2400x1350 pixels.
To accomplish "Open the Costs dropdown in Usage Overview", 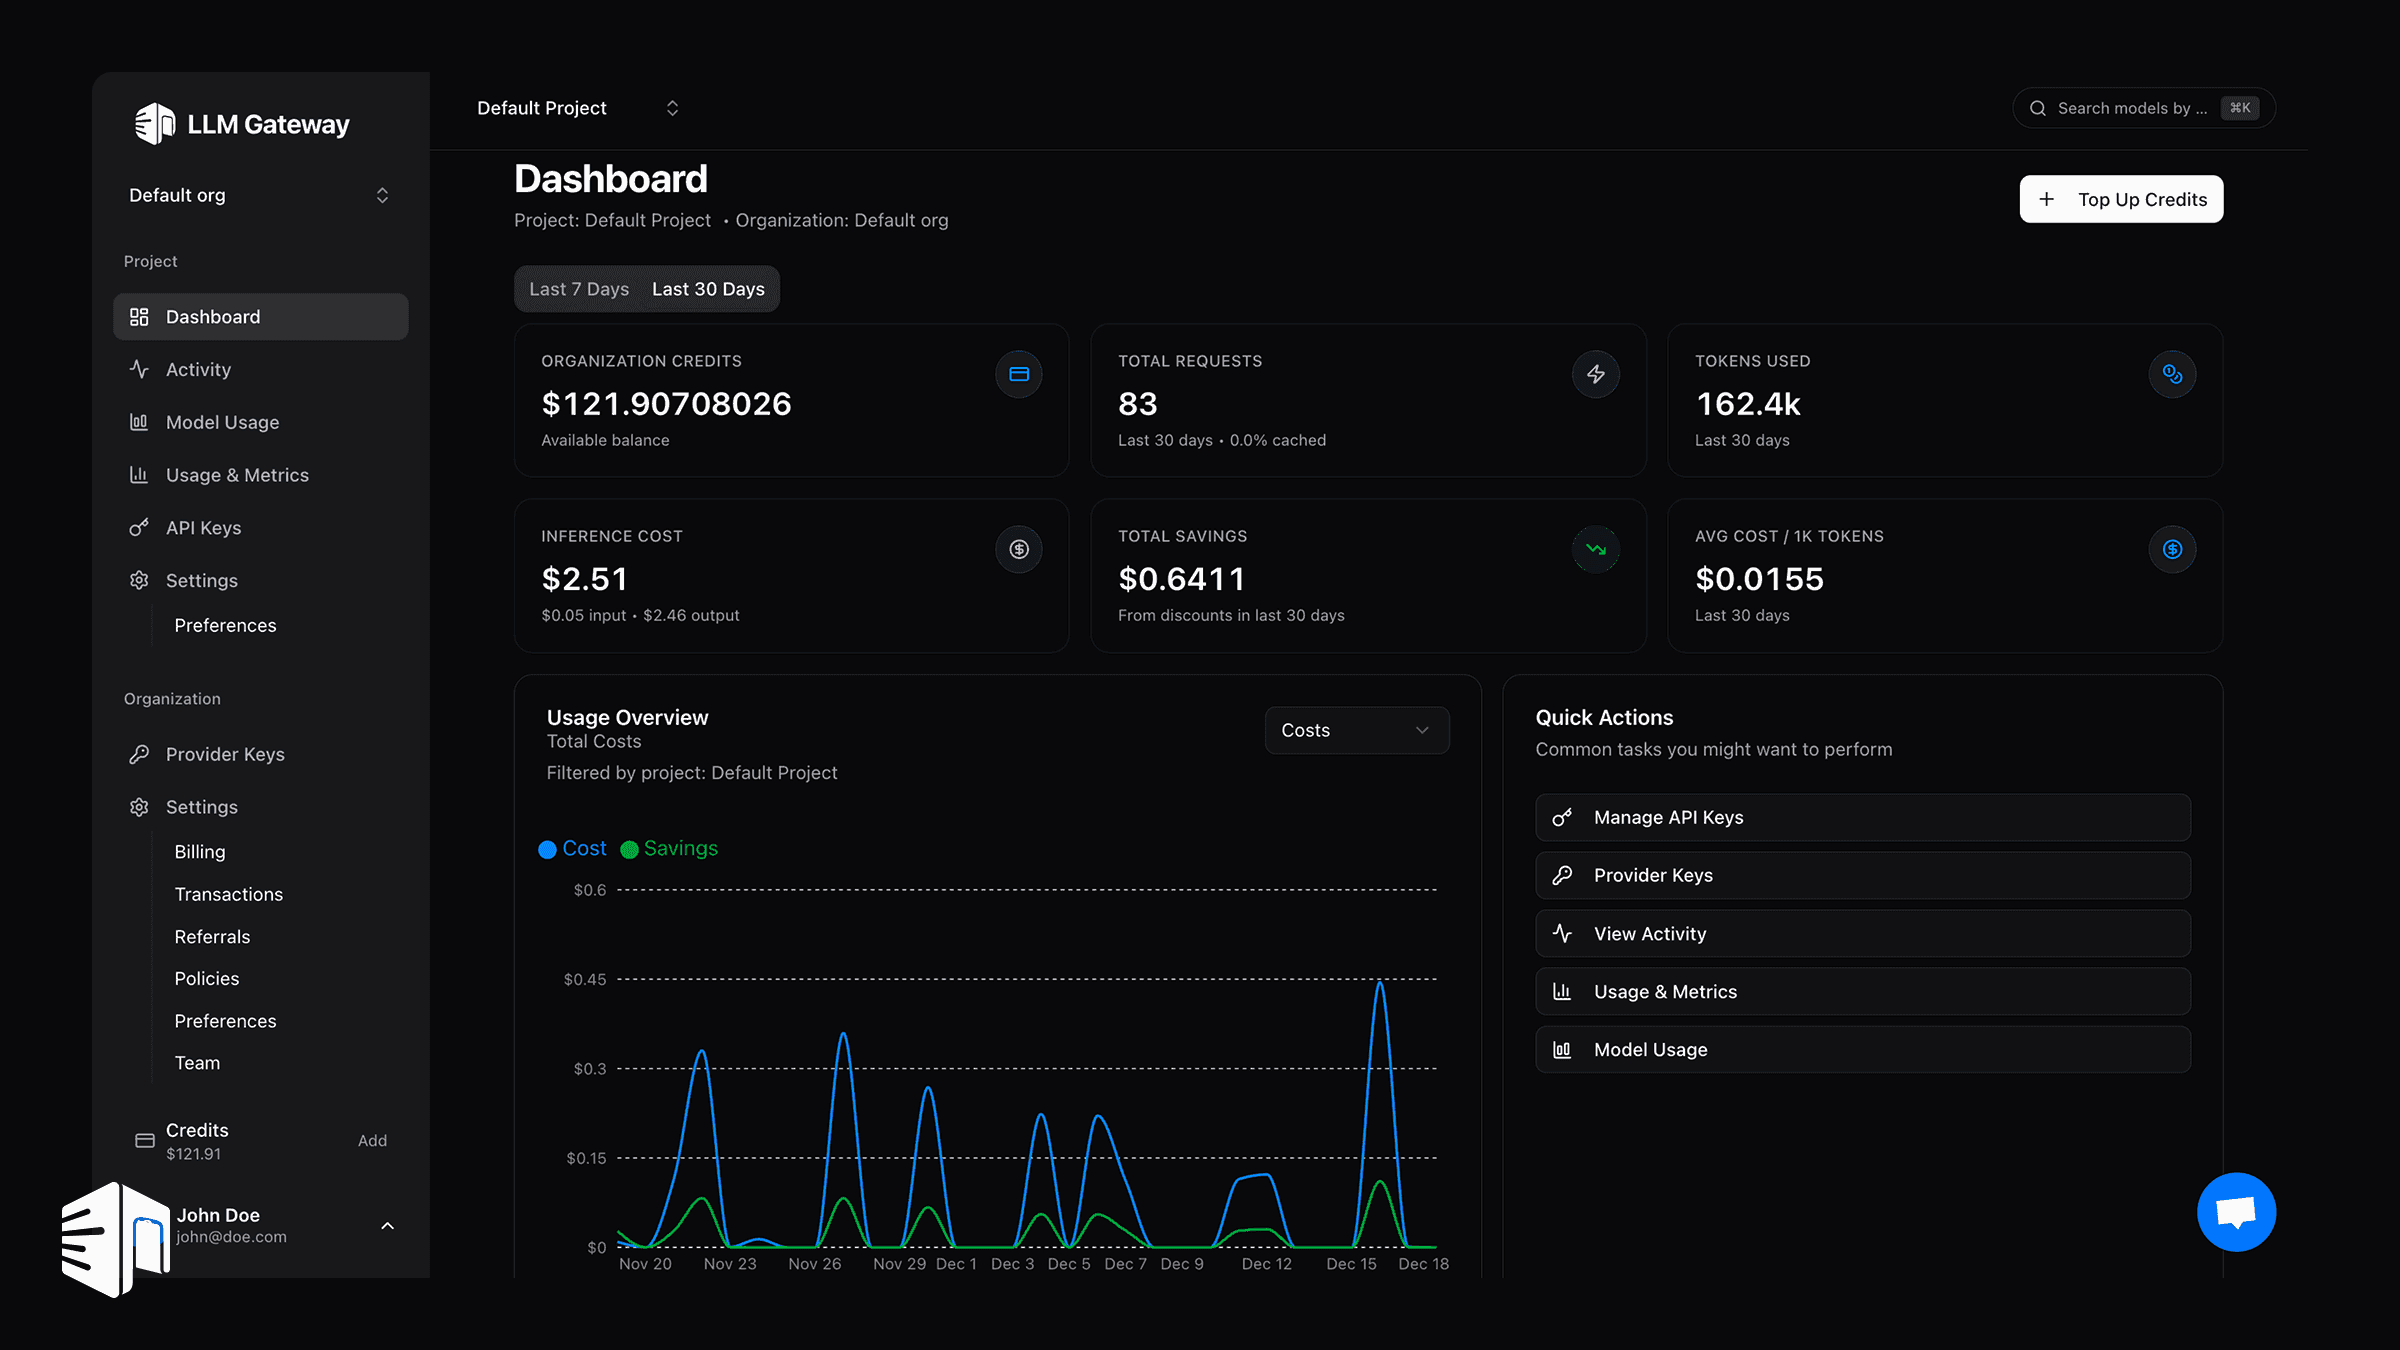I will click(x=1356, y=730).
